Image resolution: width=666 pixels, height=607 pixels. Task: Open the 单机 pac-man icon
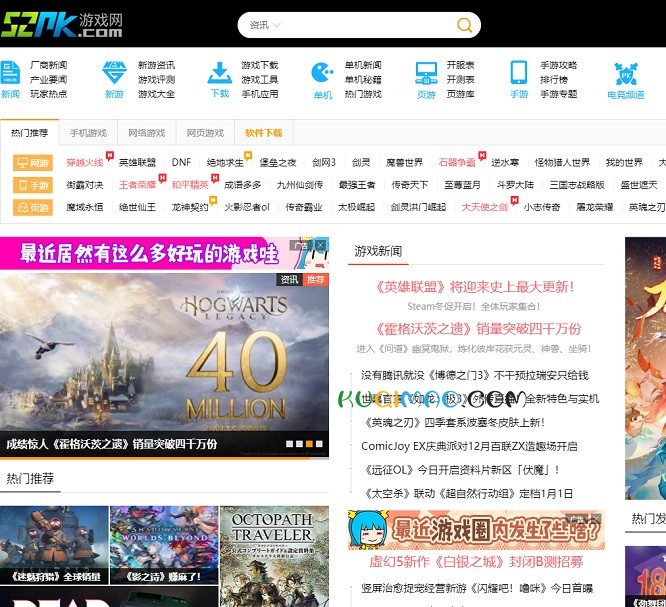[x=323, y=81]
